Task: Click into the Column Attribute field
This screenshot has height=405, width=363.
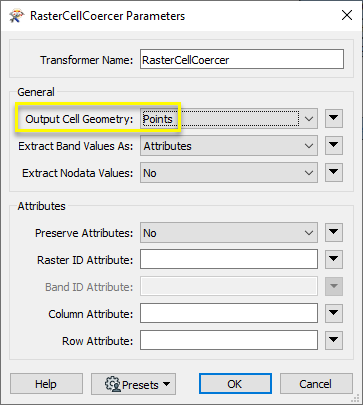Action: tap(229, 313)
